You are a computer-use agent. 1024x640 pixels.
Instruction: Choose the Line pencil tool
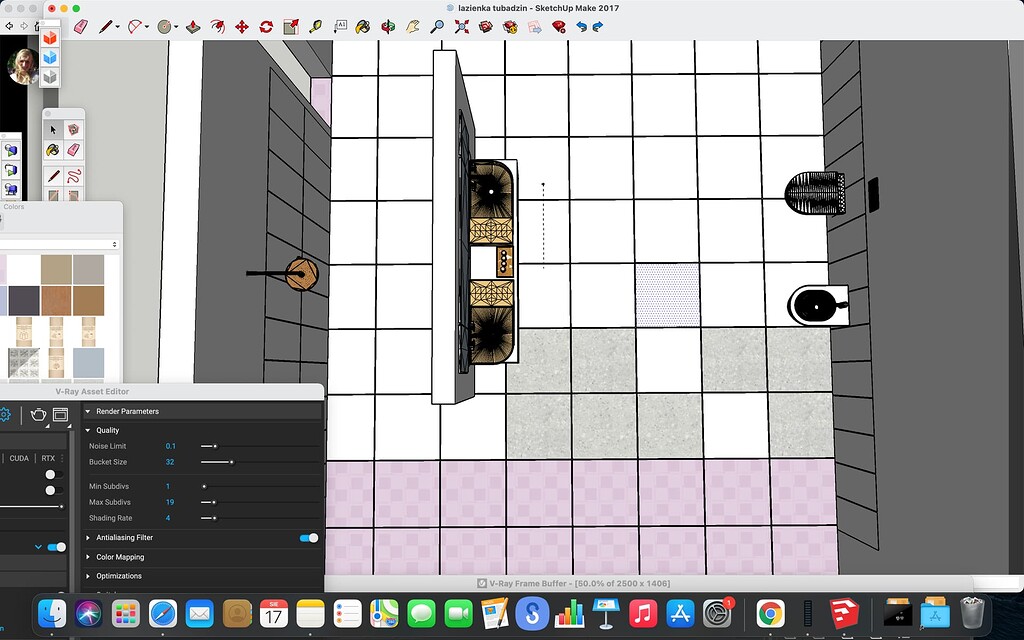[53, 176]
